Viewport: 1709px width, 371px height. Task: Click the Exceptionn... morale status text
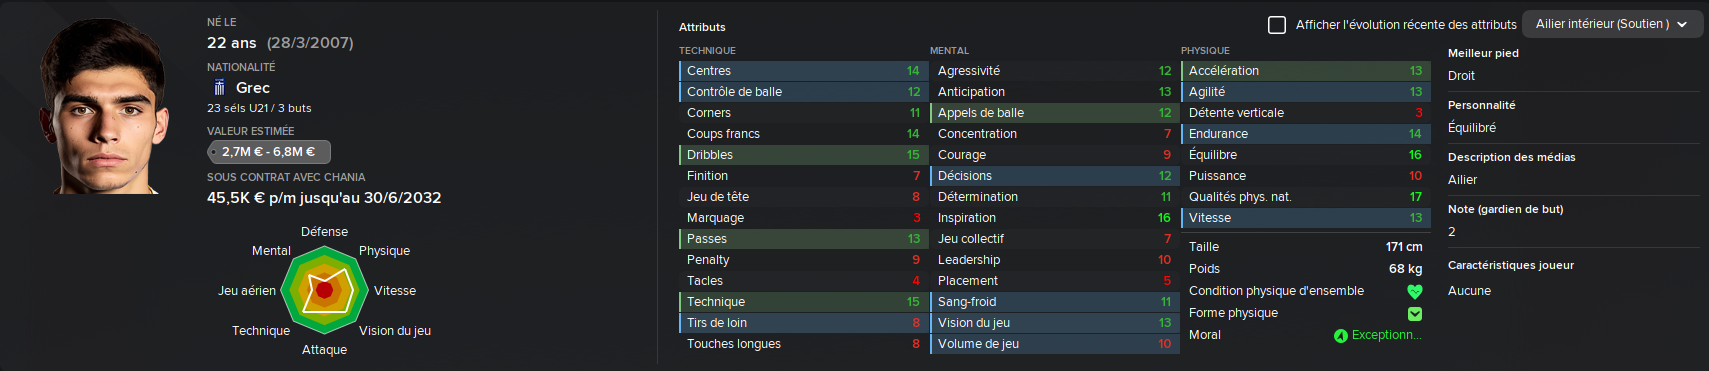point(1386,335)
